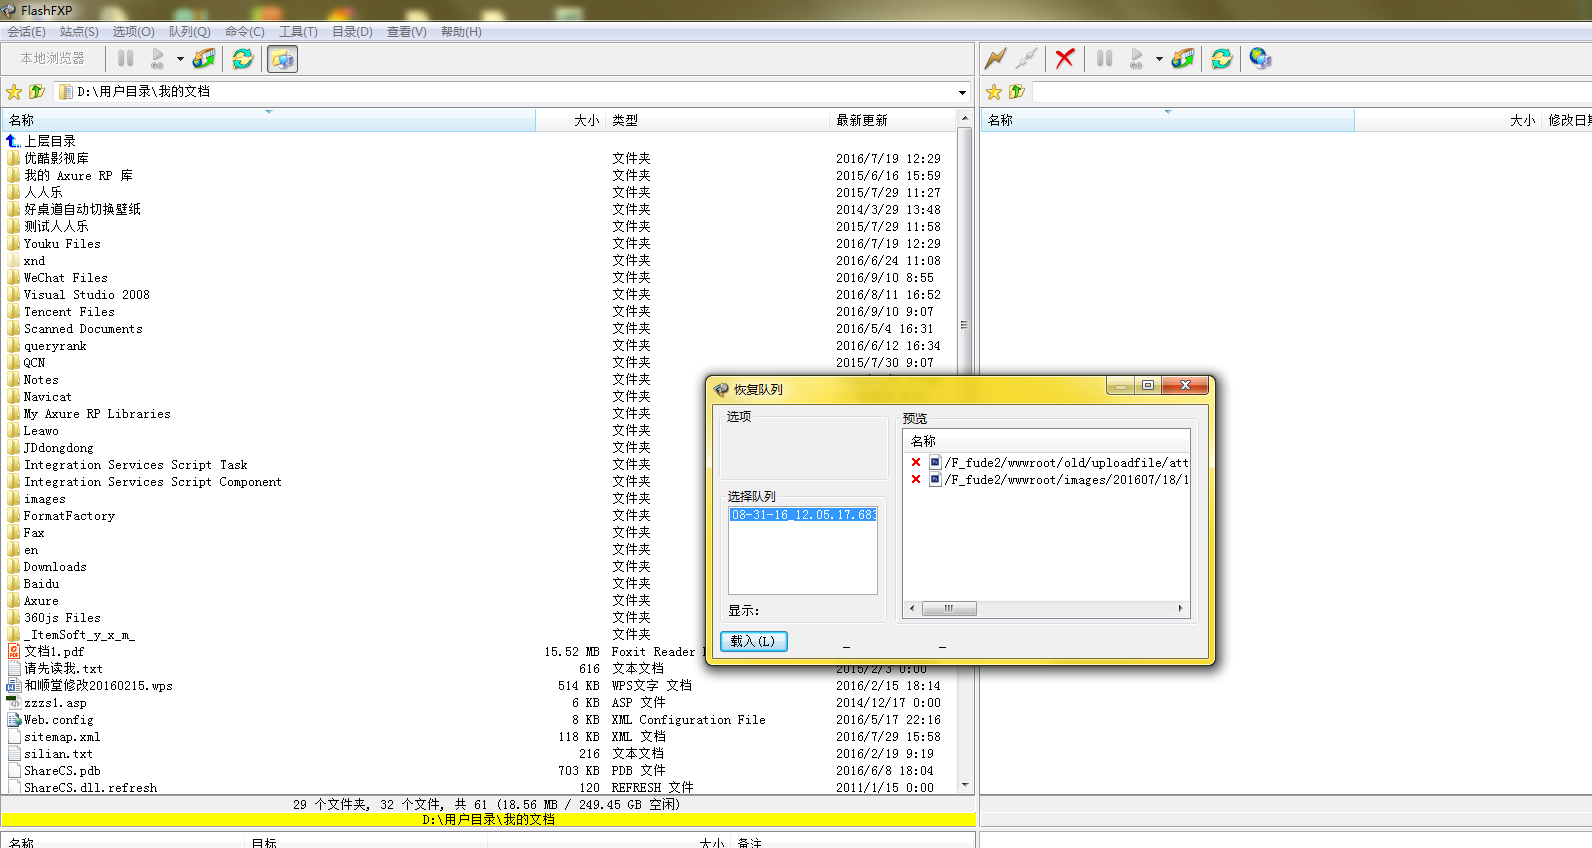Viewport: 1592px width, 848px height.
Task: Open the 工具(T) menu
Action: click(x=297, y=32)
